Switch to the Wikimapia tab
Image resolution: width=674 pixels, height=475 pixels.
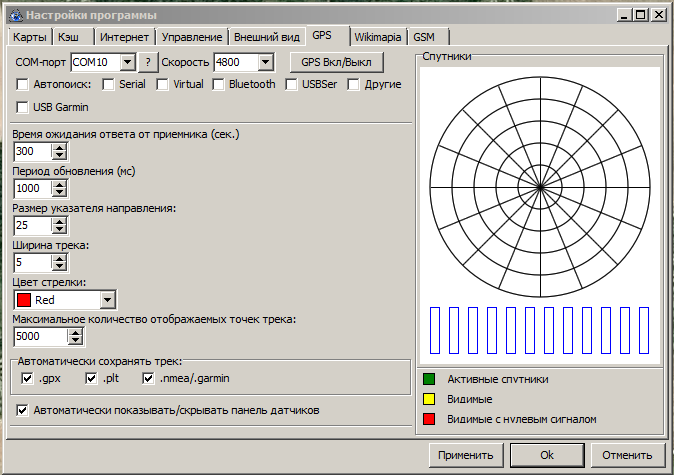[378, 36]
